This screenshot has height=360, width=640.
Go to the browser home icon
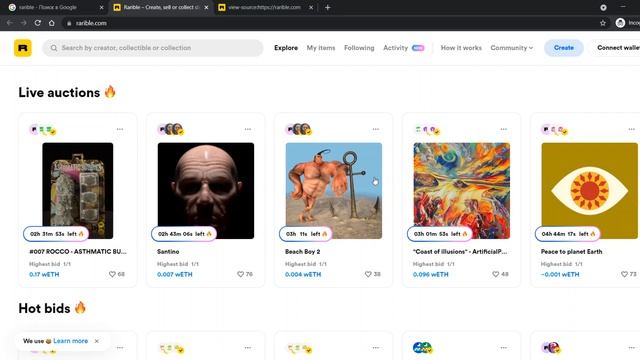(x=51, y=23)
